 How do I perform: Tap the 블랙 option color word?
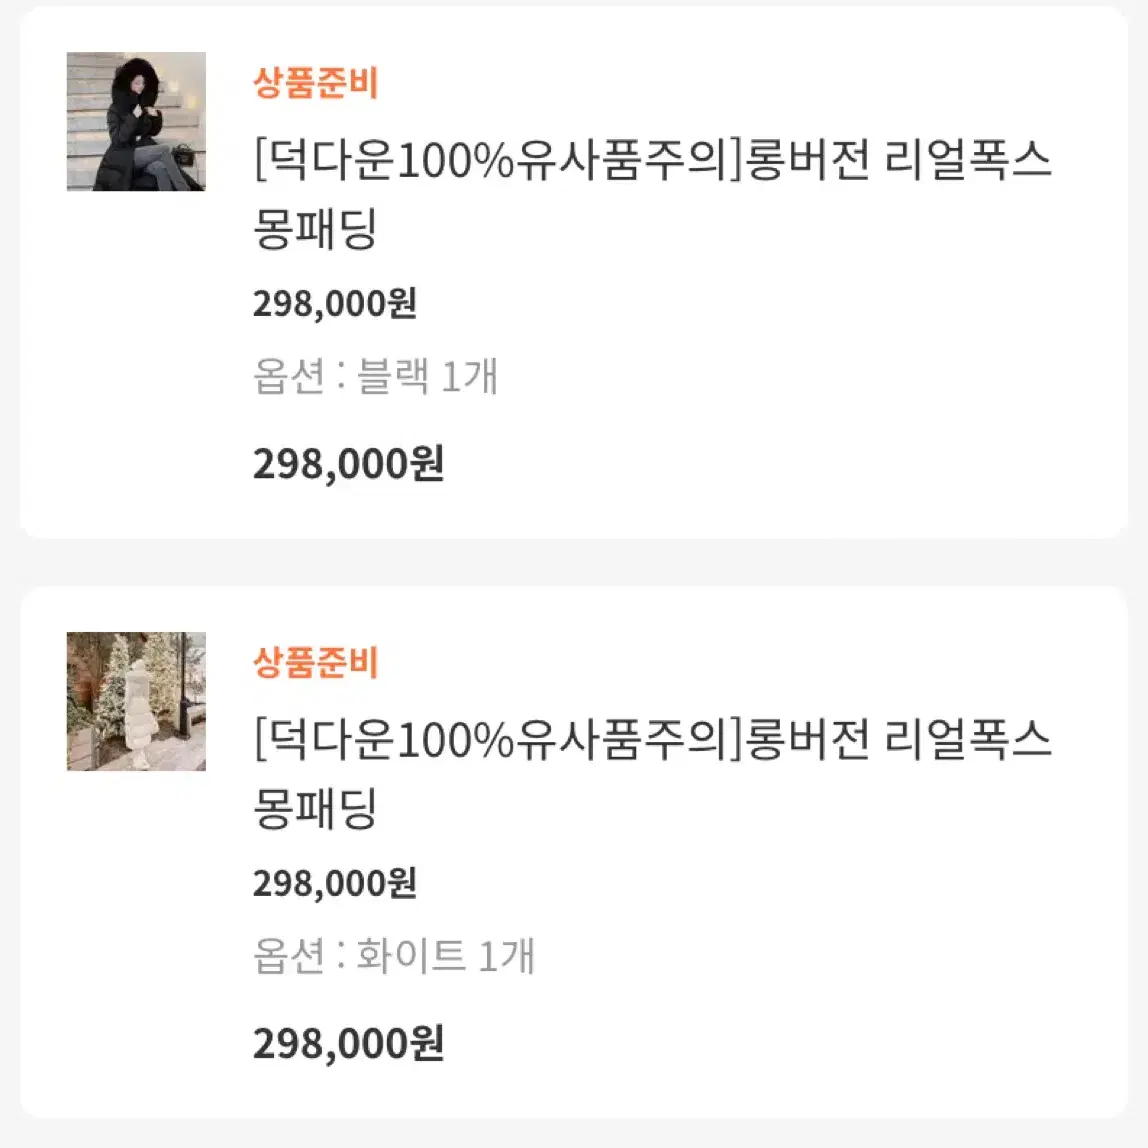coord(392,376)
